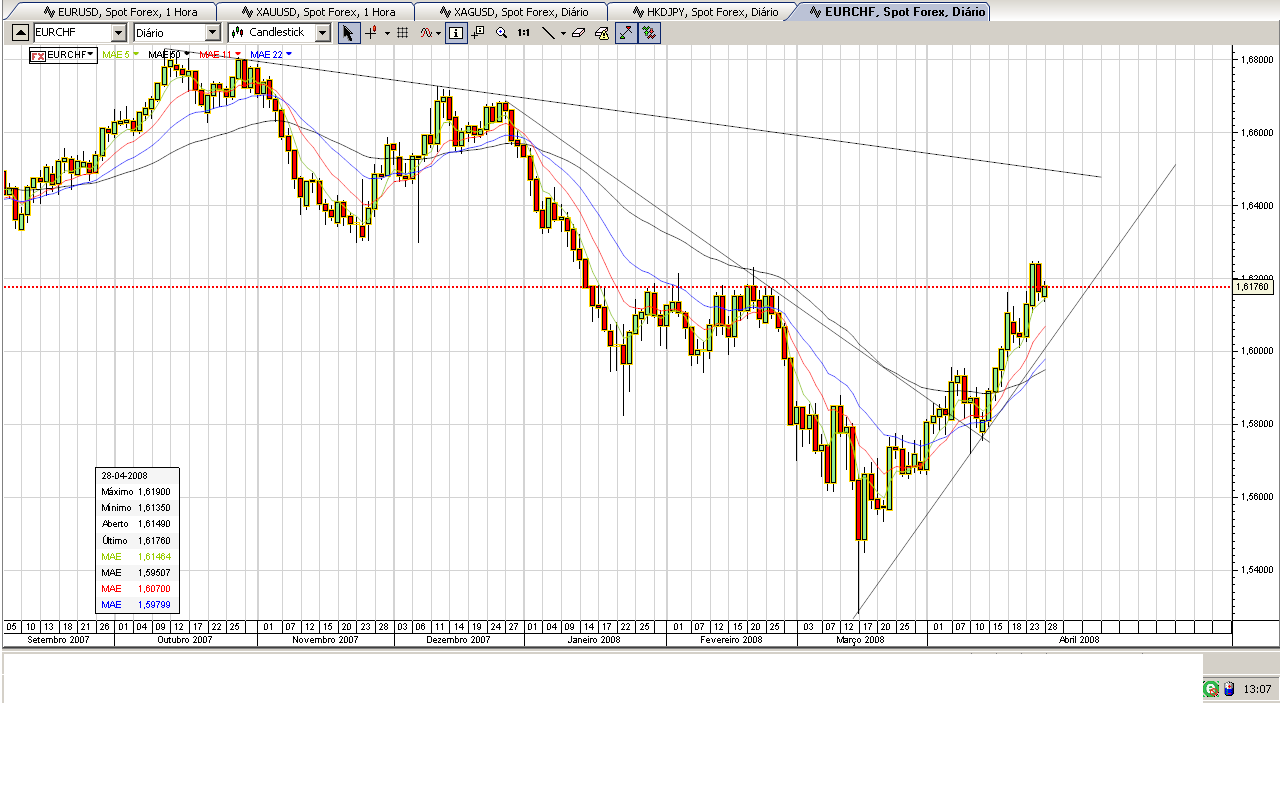Screen dimensions: 1280x800
Task: Click the Aberto 1,61490 row
Action: 136,524
